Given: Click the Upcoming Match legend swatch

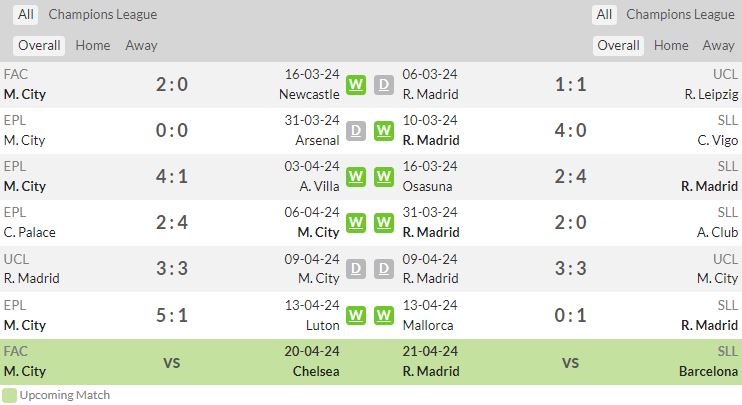Looking at the screenshot, I should pos(9,396).
